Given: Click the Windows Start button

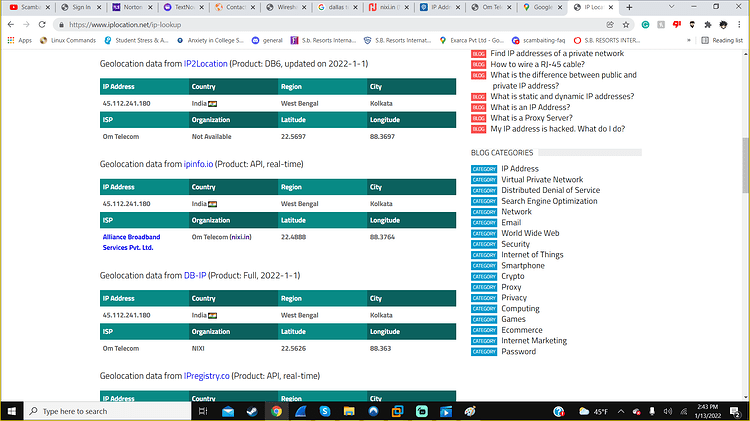Looking at the screenshot, I should (x=11, y=411).
